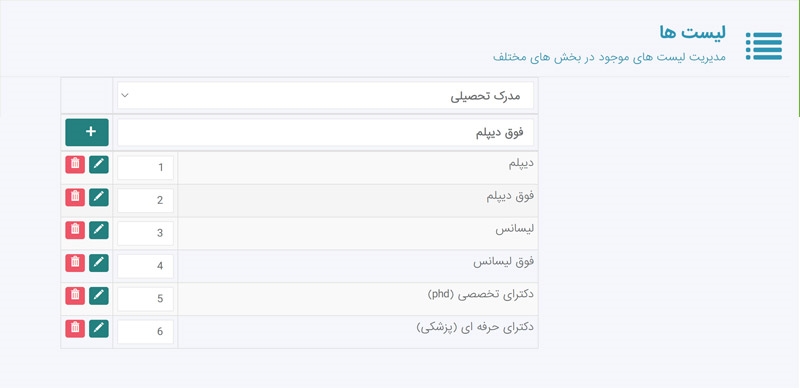Click the pencil icon for فوق لیسانس
This screenshot has width=800, height=388.
(99, 263)
